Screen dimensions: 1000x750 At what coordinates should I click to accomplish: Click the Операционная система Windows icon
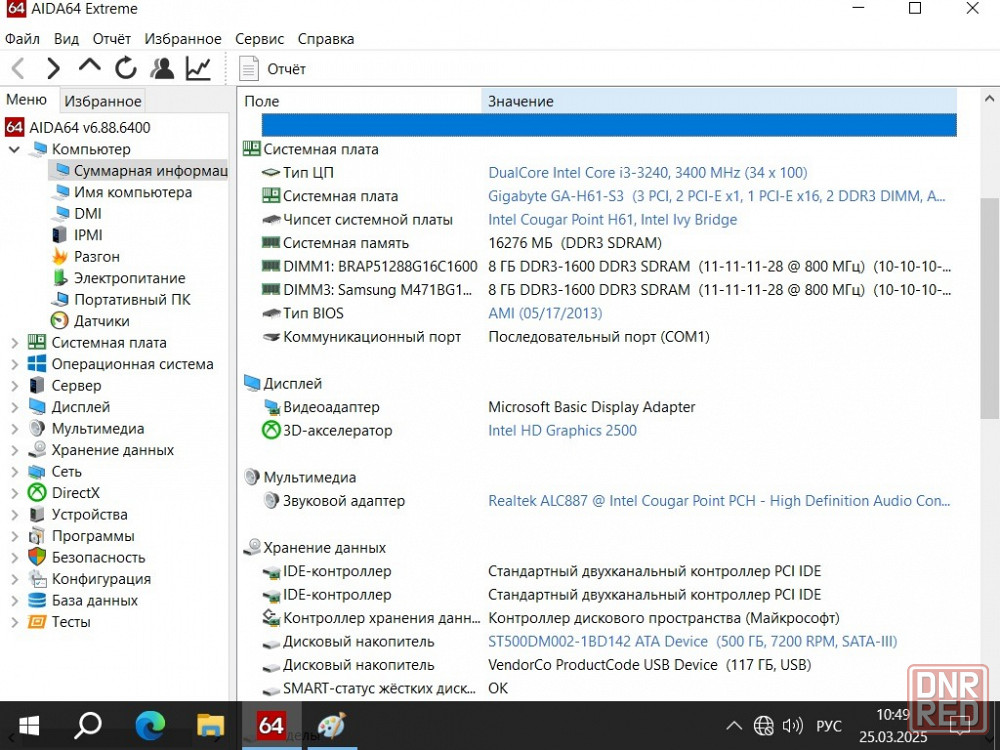coord(37,364)
